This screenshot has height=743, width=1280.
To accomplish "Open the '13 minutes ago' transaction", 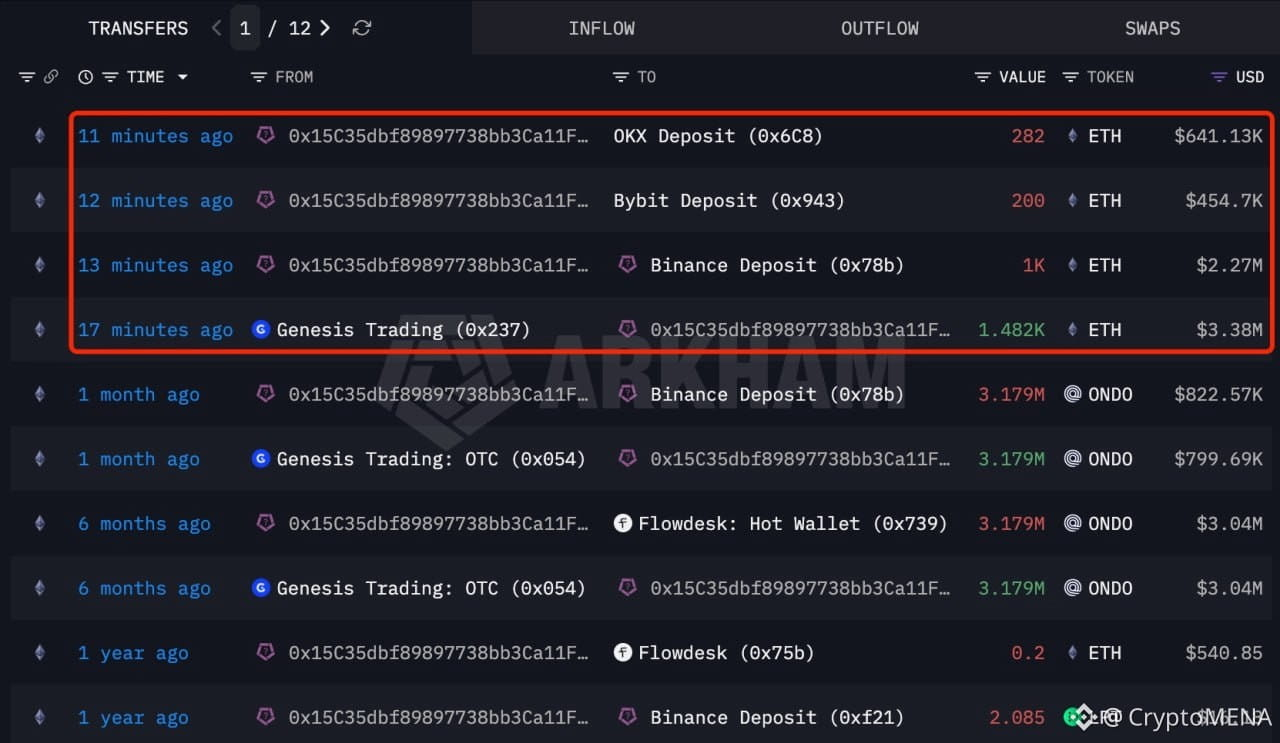I will tap(155, 265).
